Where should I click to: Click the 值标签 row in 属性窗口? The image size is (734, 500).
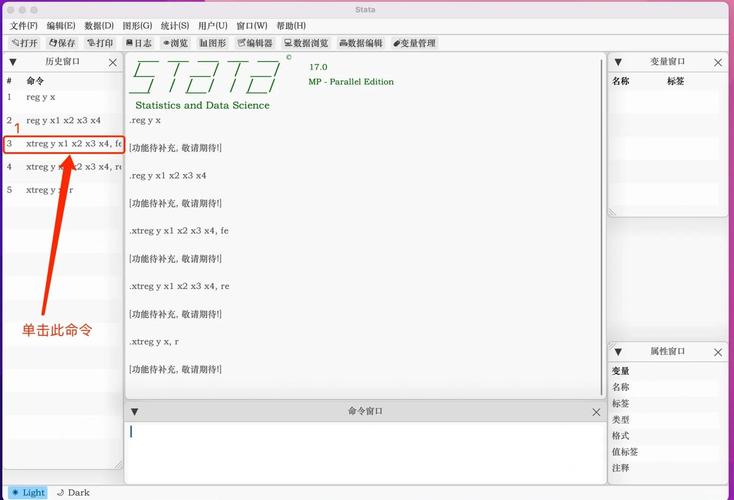(x=665, y=452)
